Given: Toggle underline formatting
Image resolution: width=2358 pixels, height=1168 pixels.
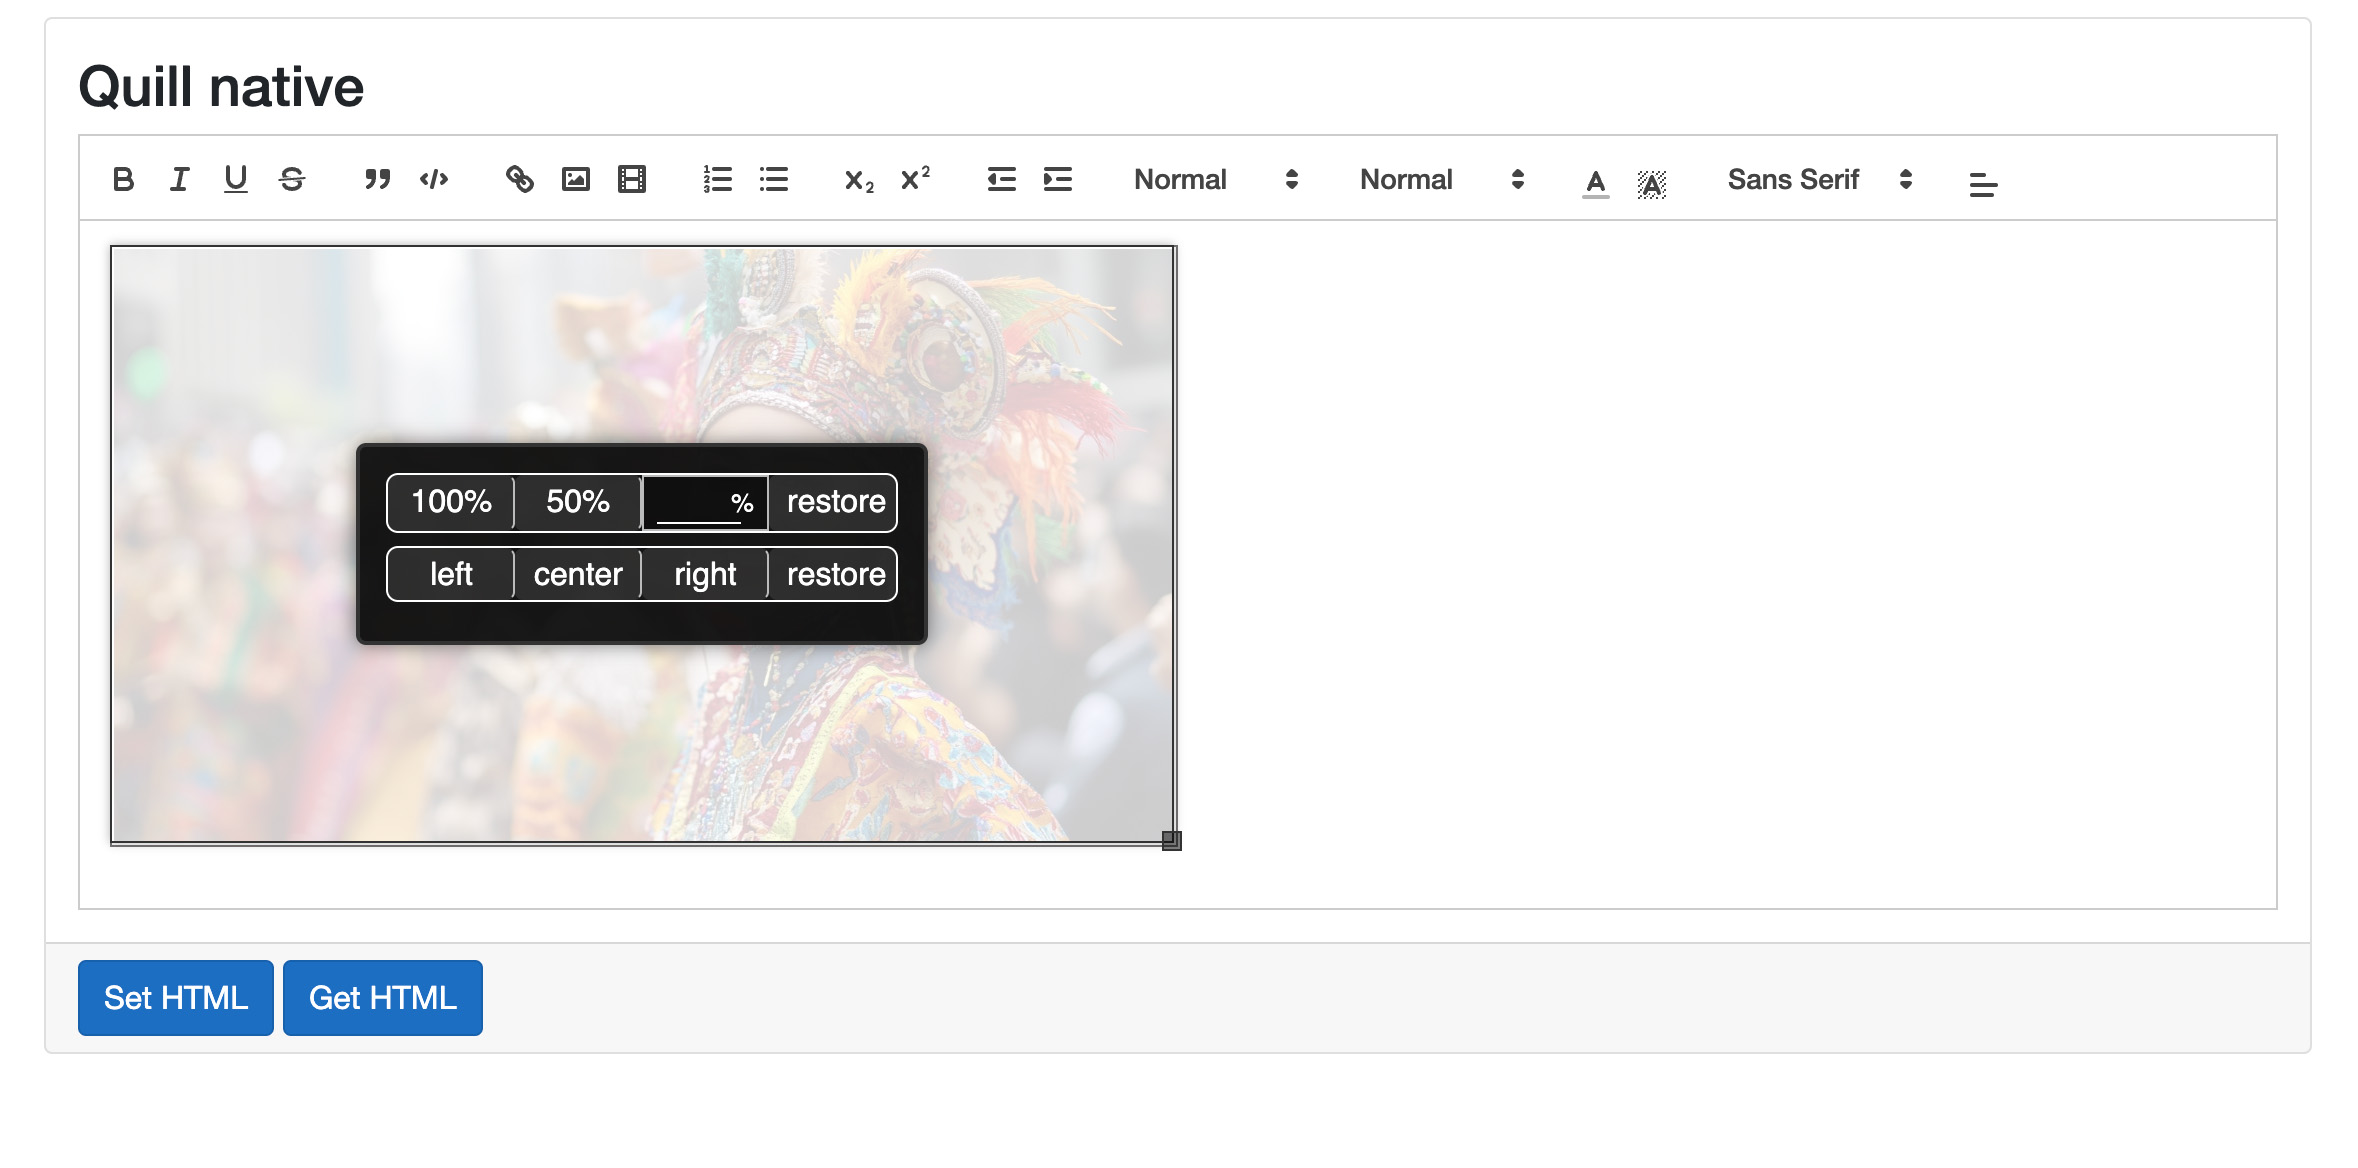Looking at the screenshot, I should click(x=235, y=179).
